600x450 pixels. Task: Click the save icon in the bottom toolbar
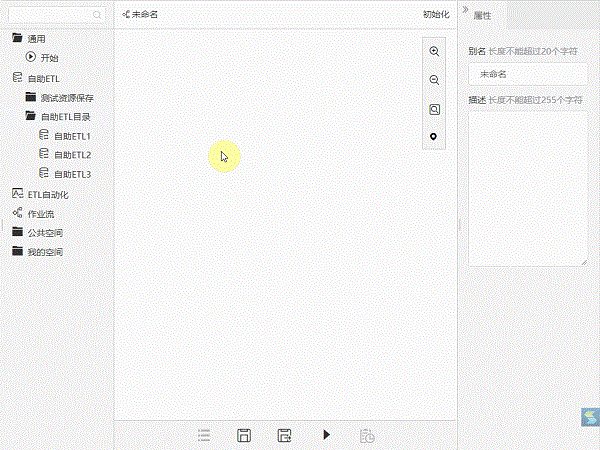click(x=244, y=435)
